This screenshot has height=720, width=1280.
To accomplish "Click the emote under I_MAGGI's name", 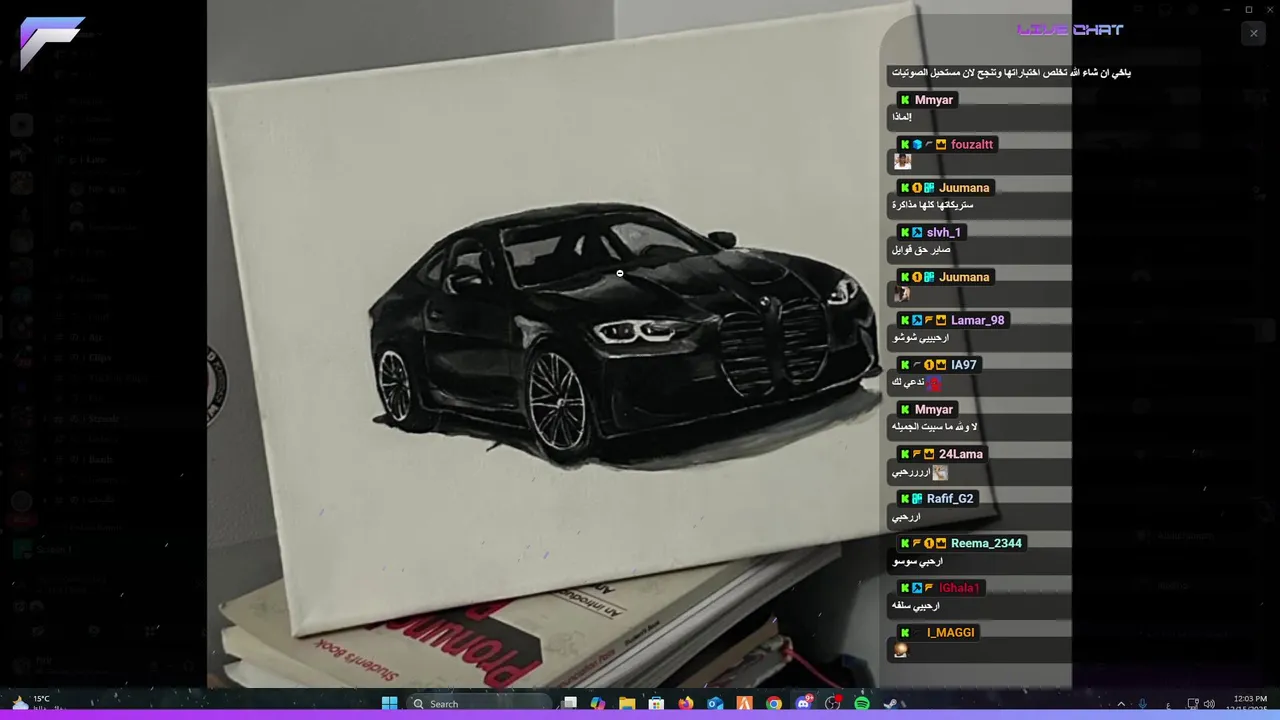I will pyautogui.click(x=901, y=650).
